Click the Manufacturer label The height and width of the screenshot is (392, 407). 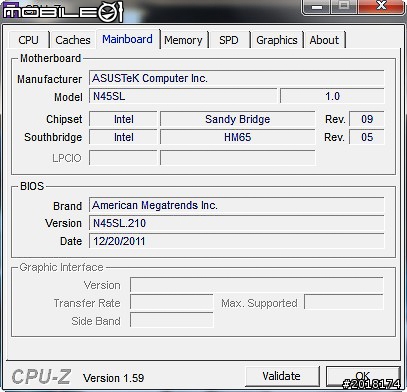49,79
